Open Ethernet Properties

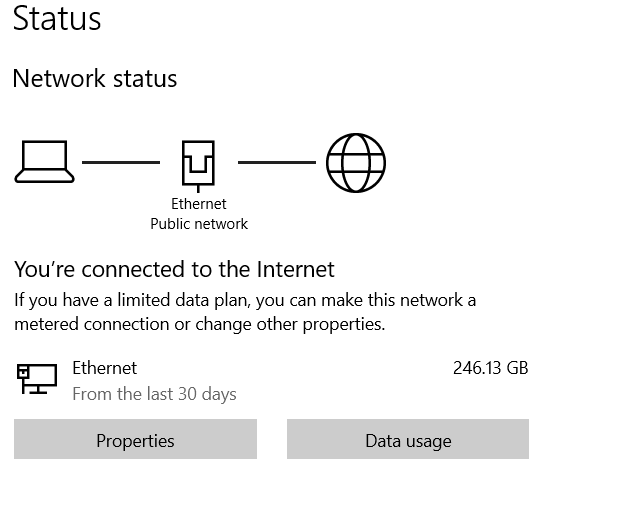pos(135,440)
